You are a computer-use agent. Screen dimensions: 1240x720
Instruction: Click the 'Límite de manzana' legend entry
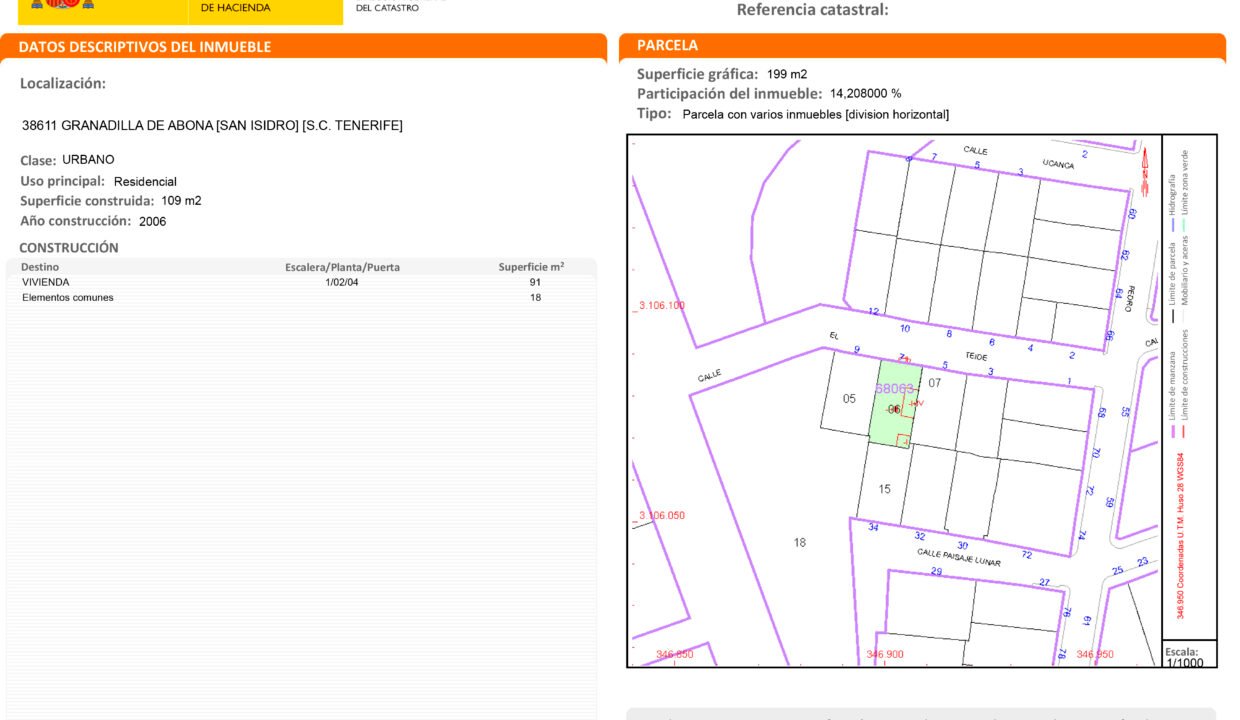pos(1172,395)
